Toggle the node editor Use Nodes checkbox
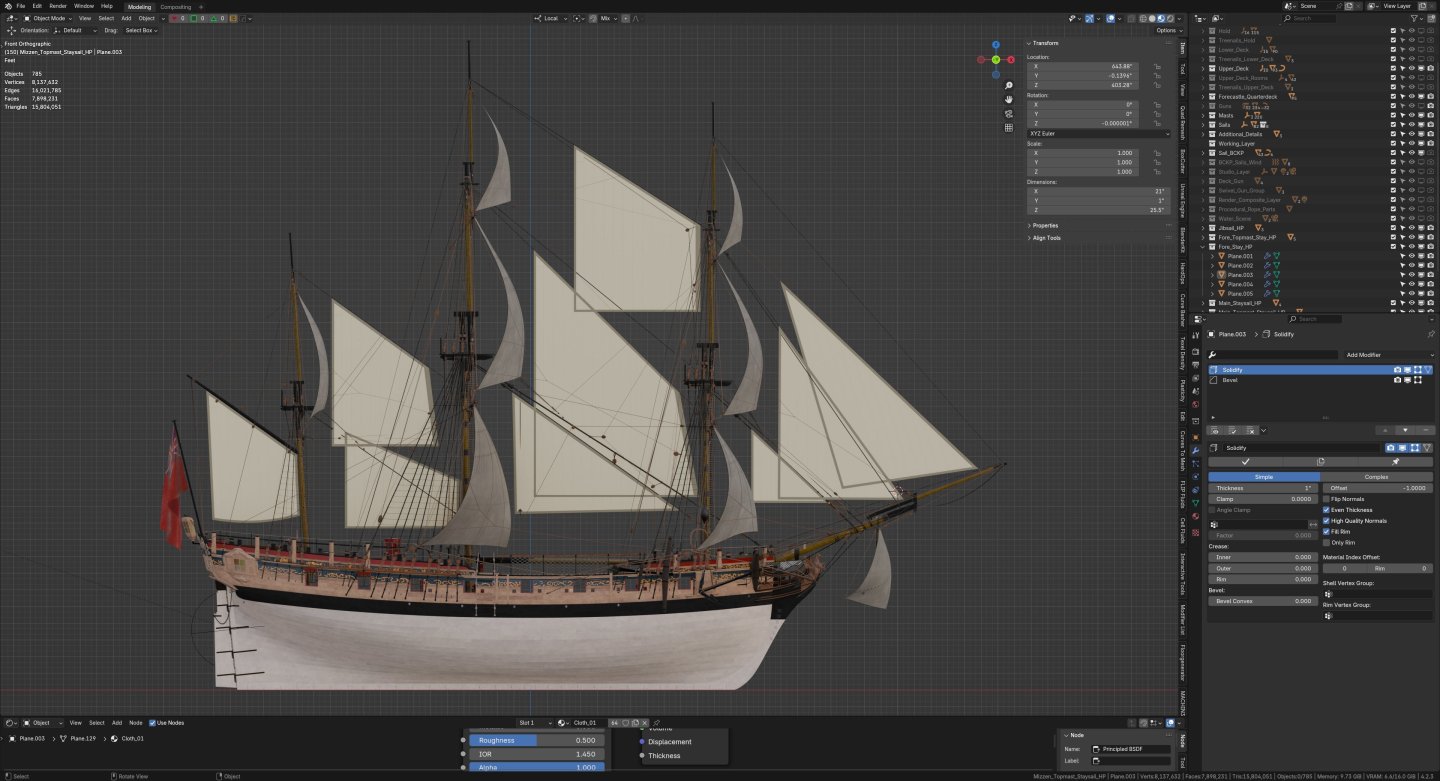 [153, 722]
